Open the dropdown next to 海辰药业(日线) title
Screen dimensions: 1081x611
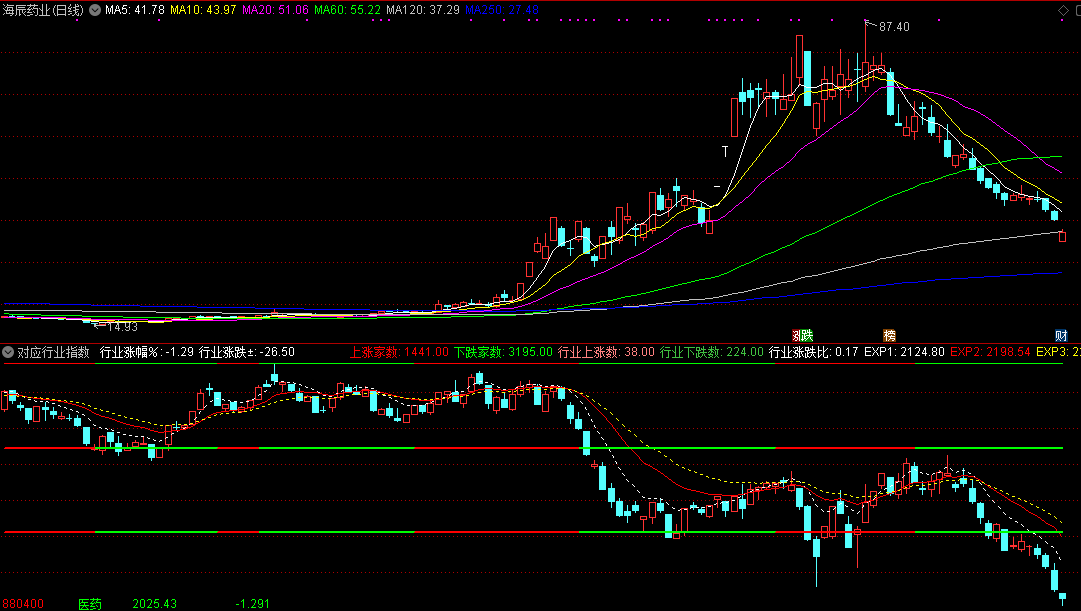pos(95,10)
